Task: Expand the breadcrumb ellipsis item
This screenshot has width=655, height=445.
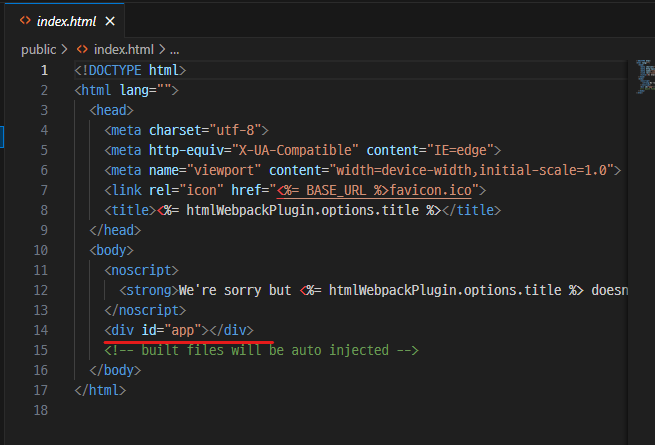Action: coord(175,50)
